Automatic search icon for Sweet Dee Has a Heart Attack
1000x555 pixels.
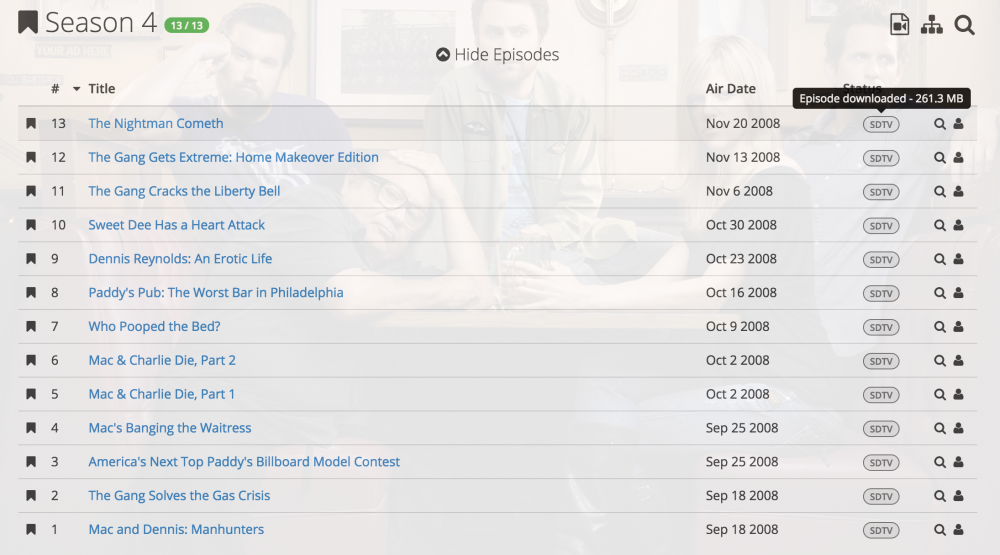click(939, 225)
